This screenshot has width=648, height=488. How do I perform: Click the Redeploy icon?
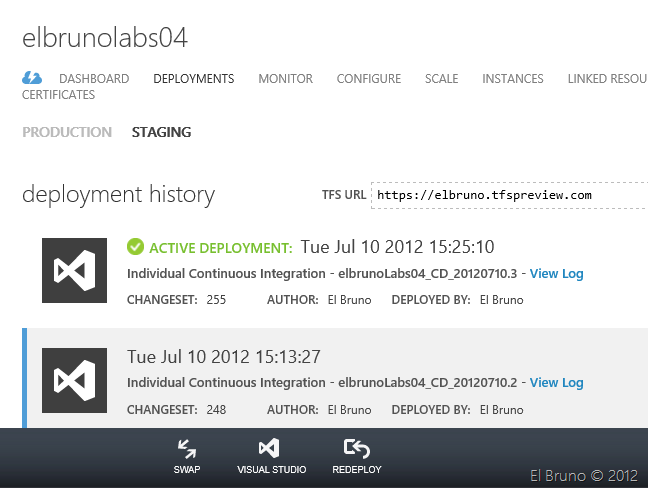point(356,449)
